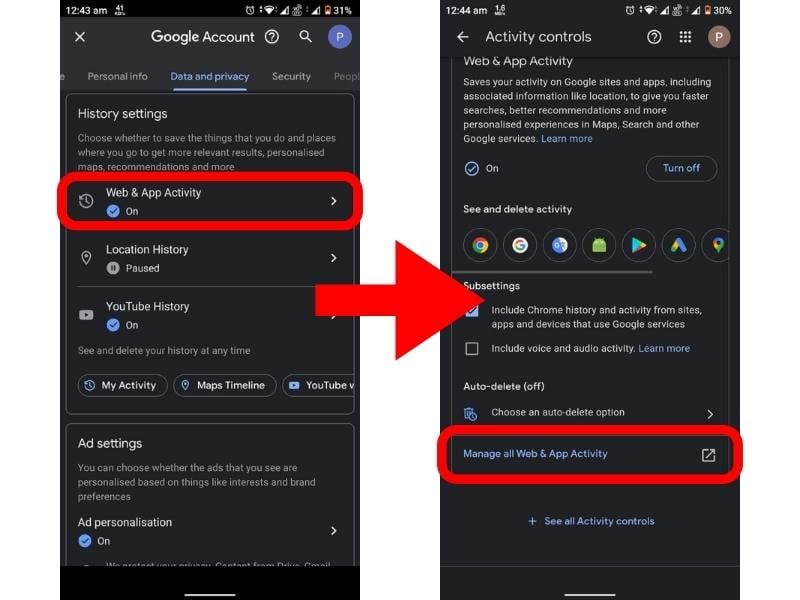The image size is (800, 600).
Task: Tap the search magnifier in Google Account
Action: (x=305, y=36)
